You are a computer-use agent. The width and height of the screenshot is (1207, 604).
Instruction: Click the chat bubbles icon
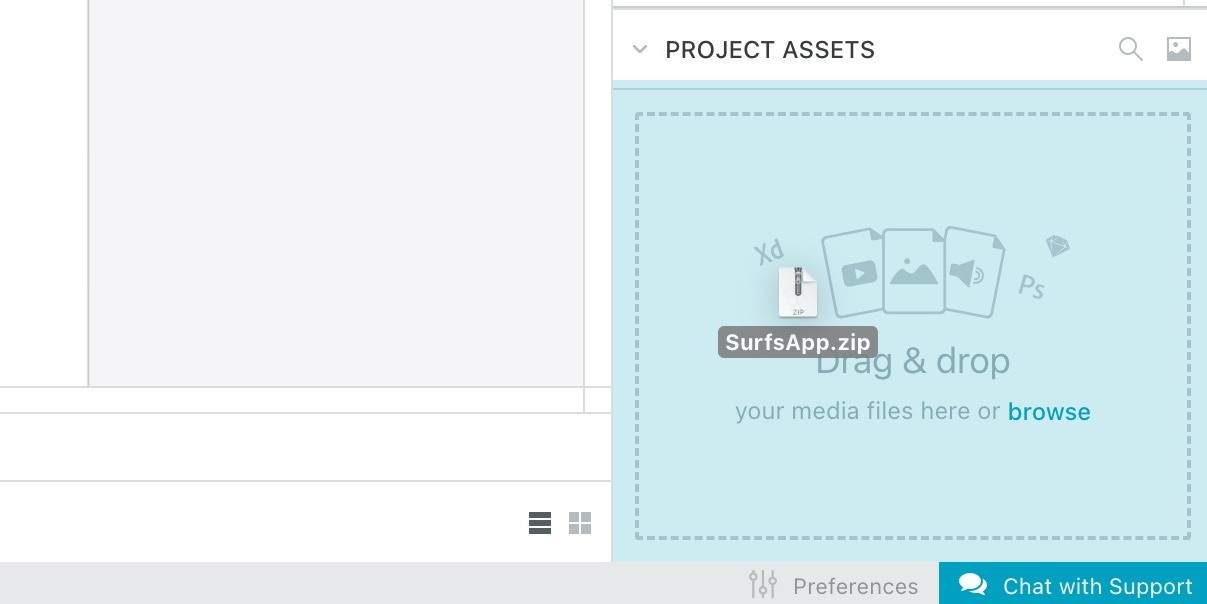[x=973, y=585]
